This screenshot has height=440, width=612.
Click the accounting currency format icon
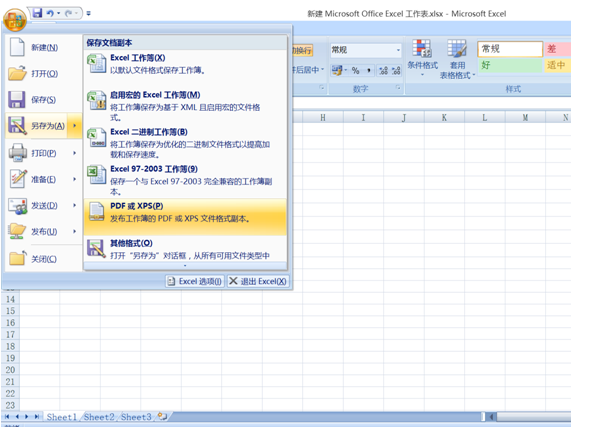click(x=339, y=71)
